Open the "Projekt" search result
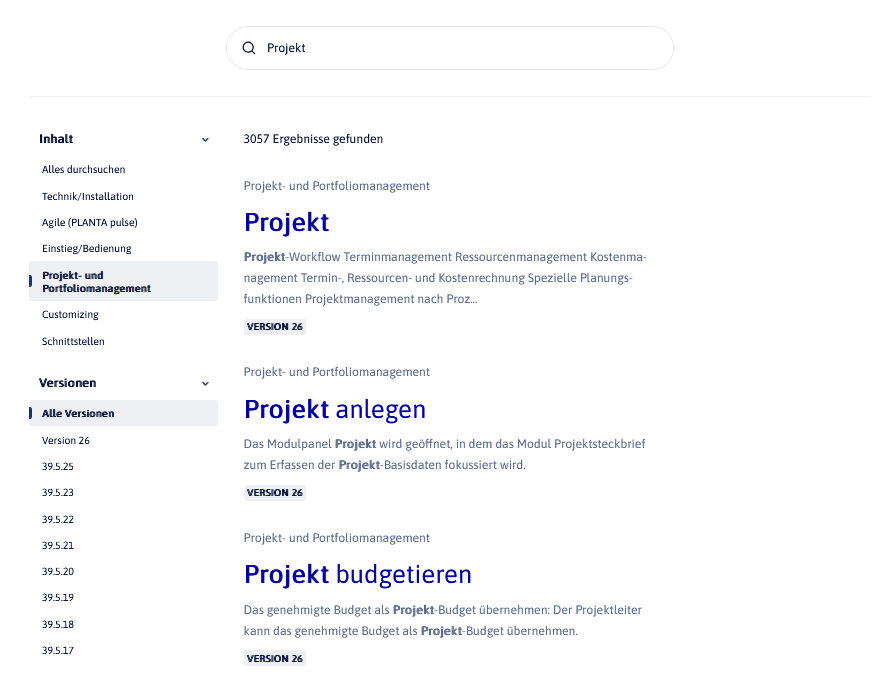This screenshot has height=681, width=887. click(286, 222)
